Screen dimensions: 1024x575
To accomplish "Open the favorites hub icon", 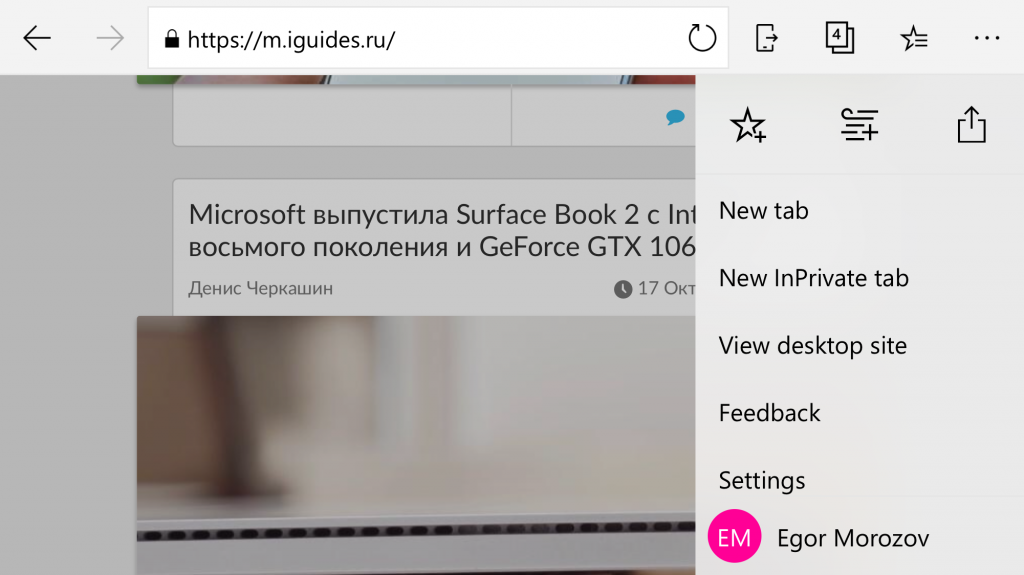I will click(913, 39).
